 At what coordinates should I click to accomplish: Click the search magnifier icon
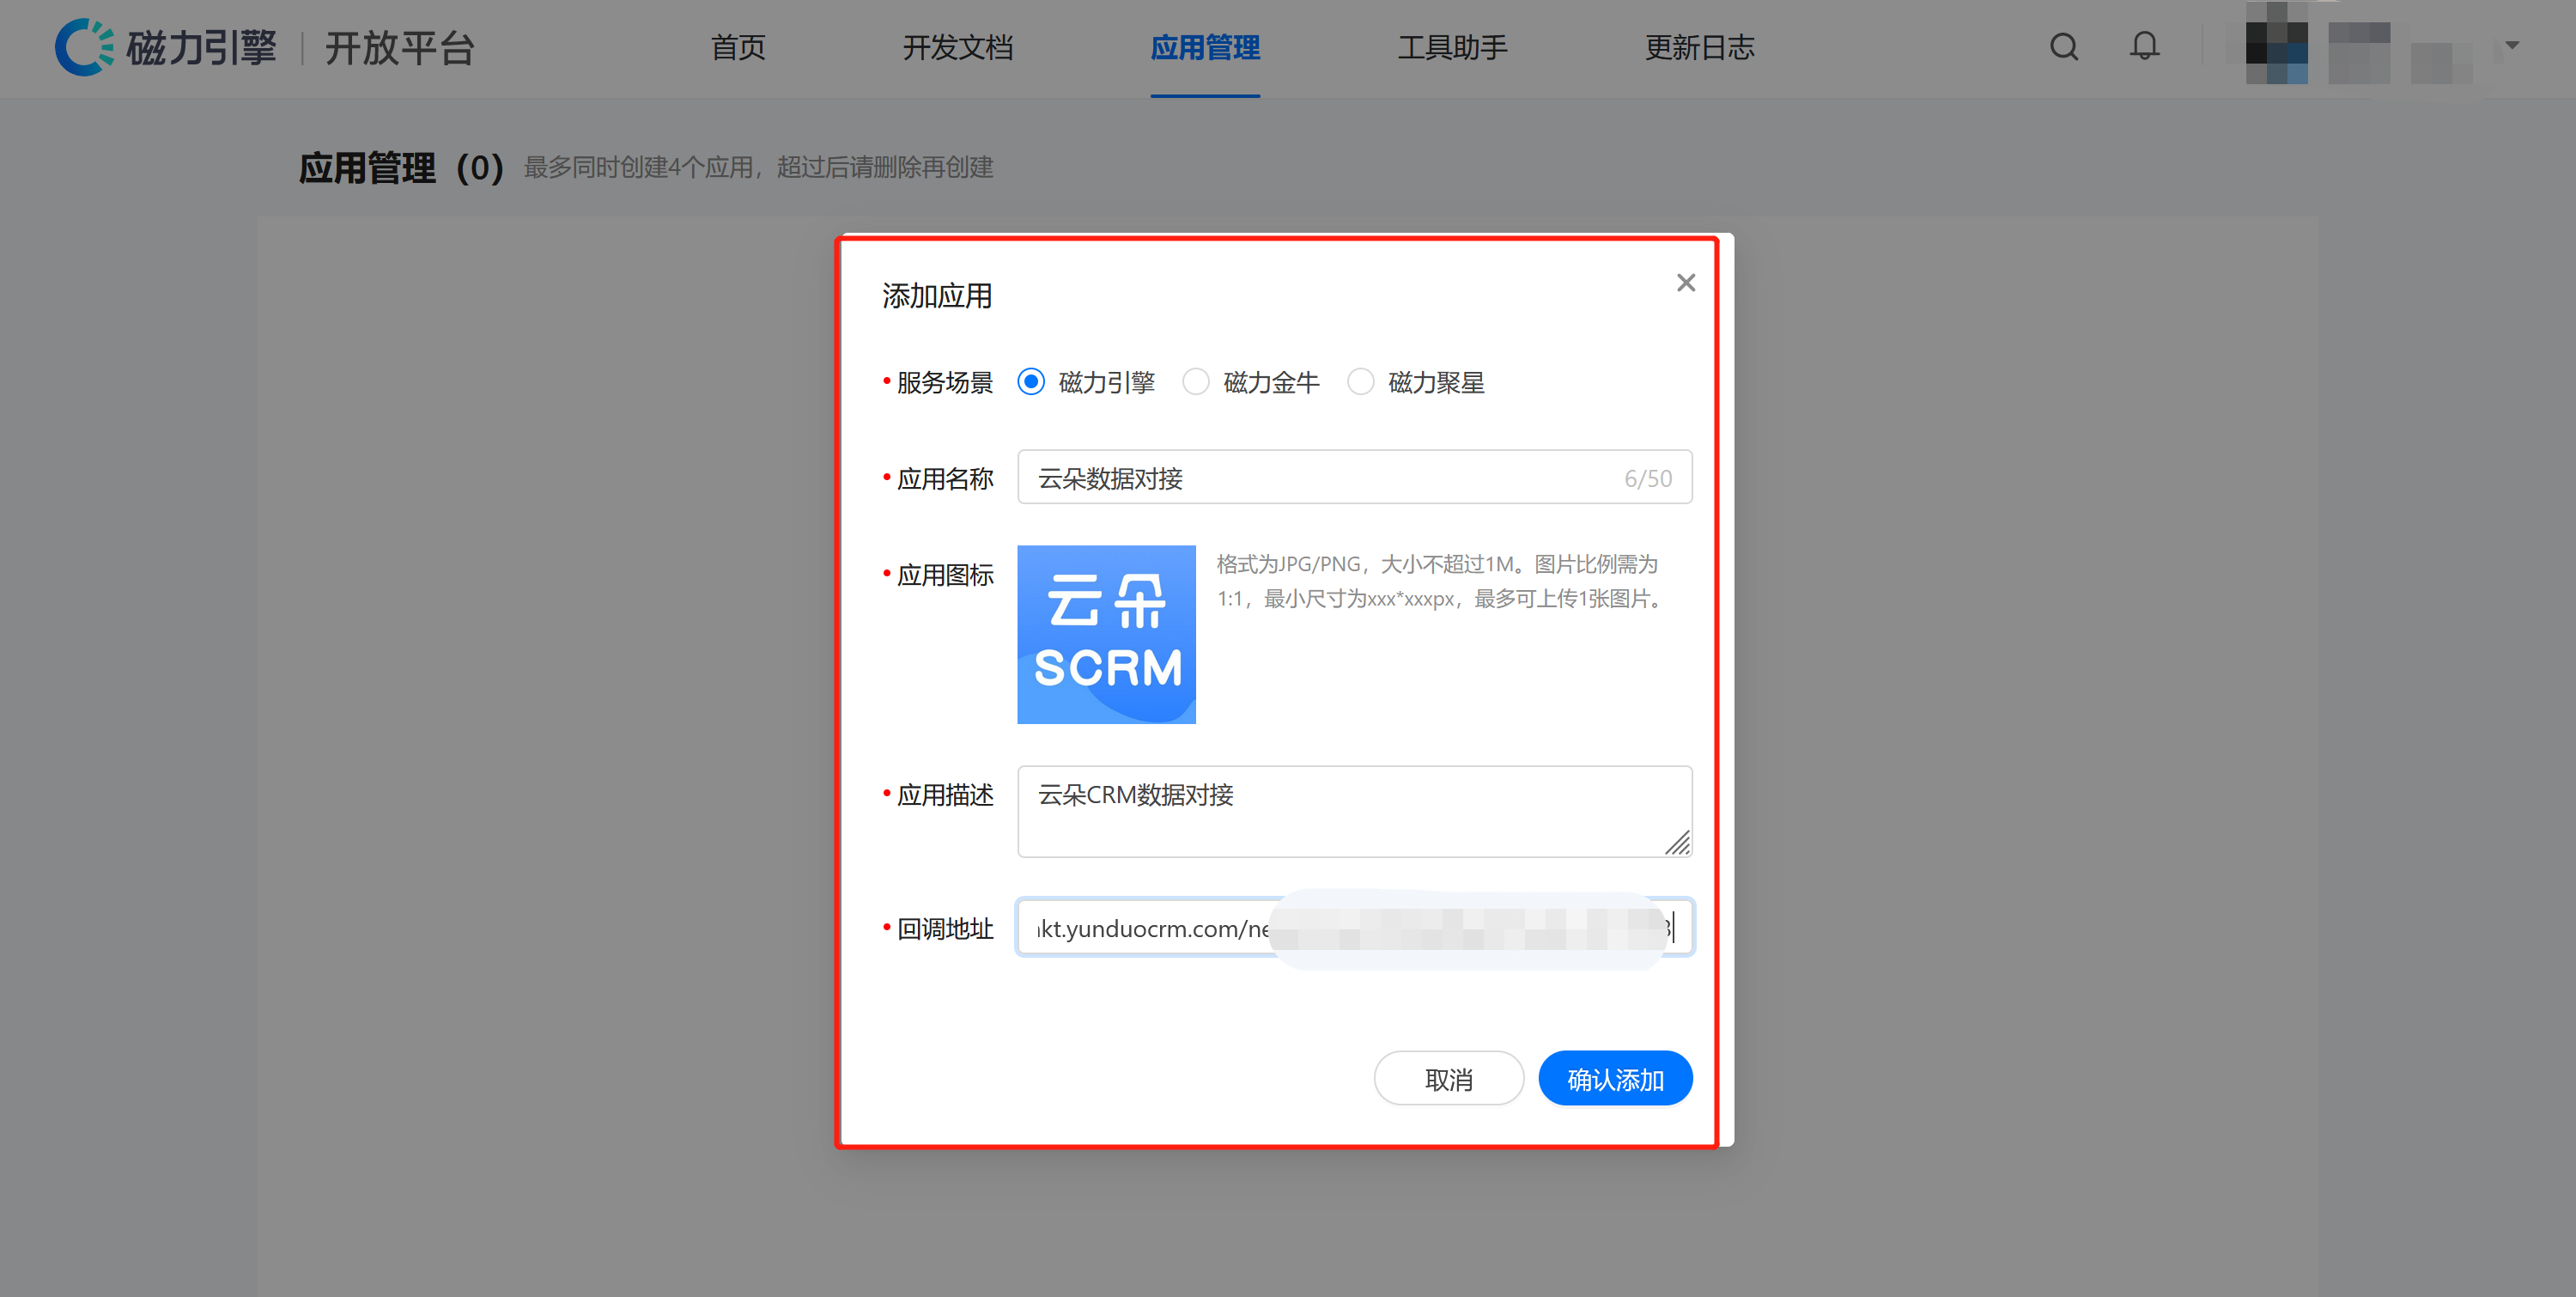coord(2063,47)
